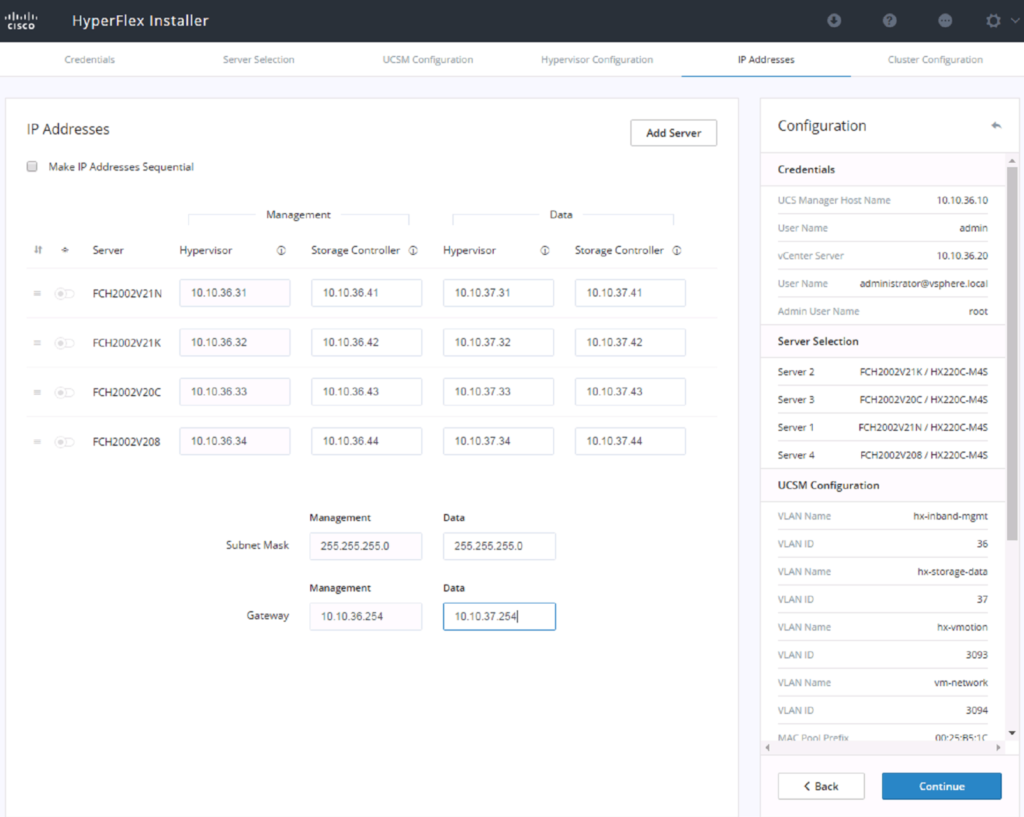1024x817 pixels.
Task: Click the download icon in the header
Action: tap(834, 21)
